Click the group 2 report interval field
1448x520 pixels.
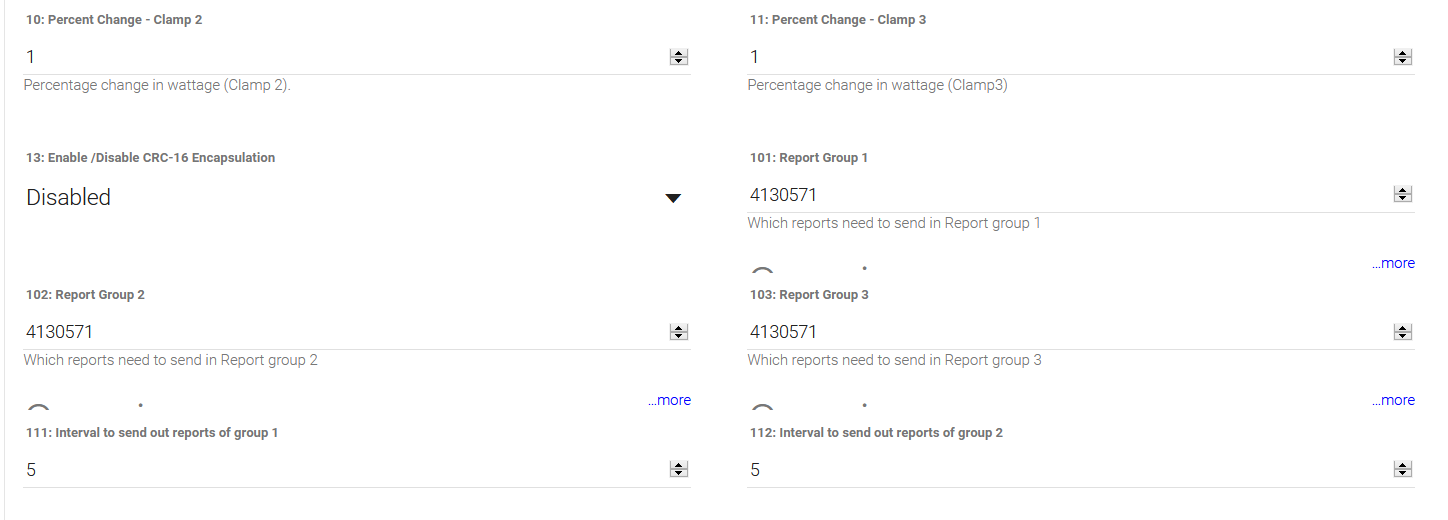[x=1065, y=470]
